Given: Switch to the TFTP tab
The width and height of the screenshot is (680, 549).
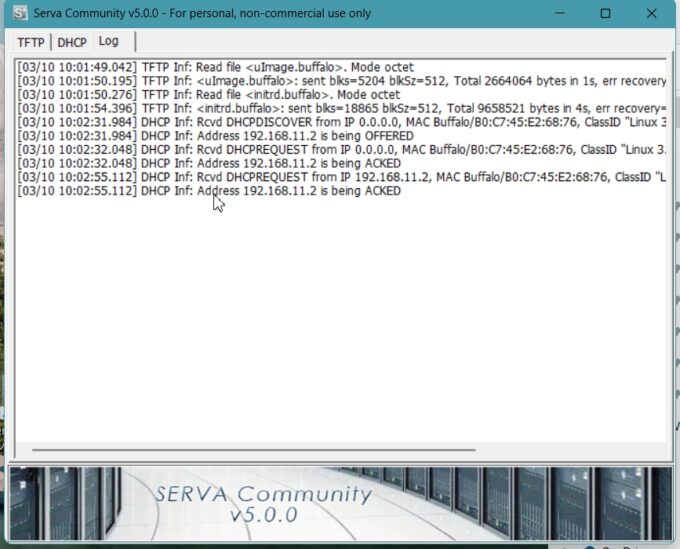Looking at the screenshot, I should click(30, 42).
